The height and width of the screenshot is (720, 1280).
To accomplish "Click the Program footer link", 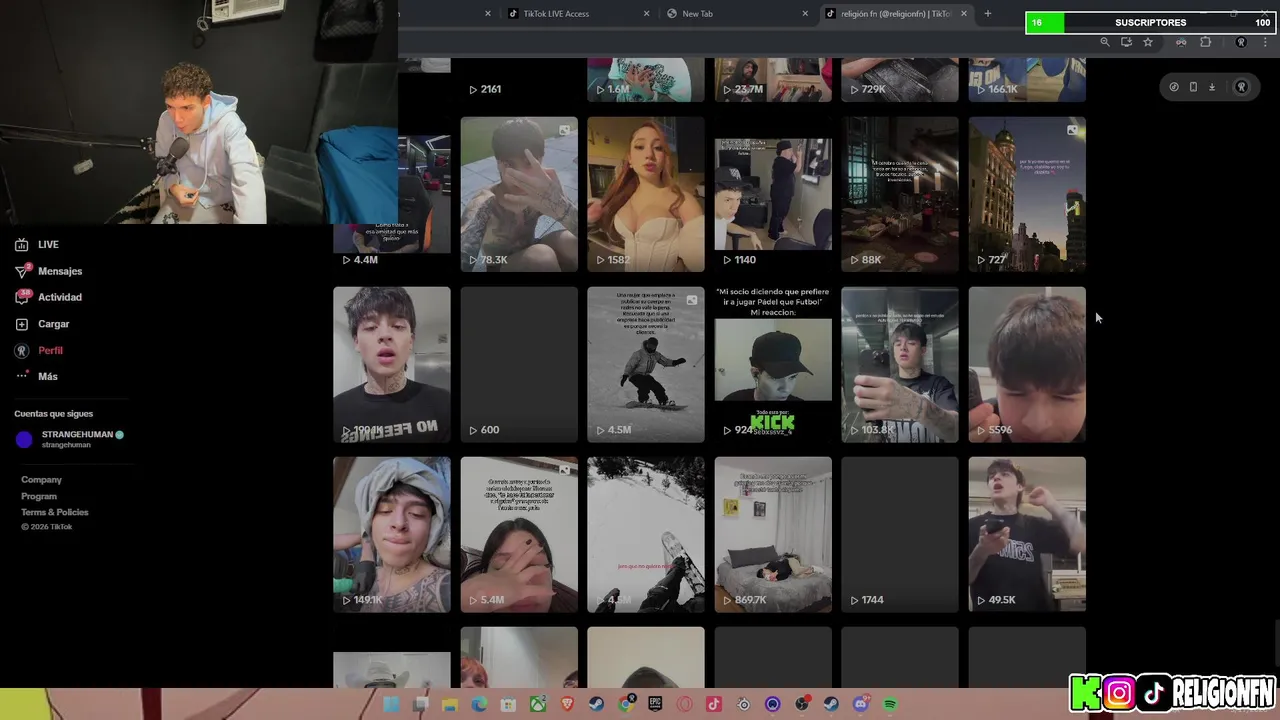I will [39, 496].
